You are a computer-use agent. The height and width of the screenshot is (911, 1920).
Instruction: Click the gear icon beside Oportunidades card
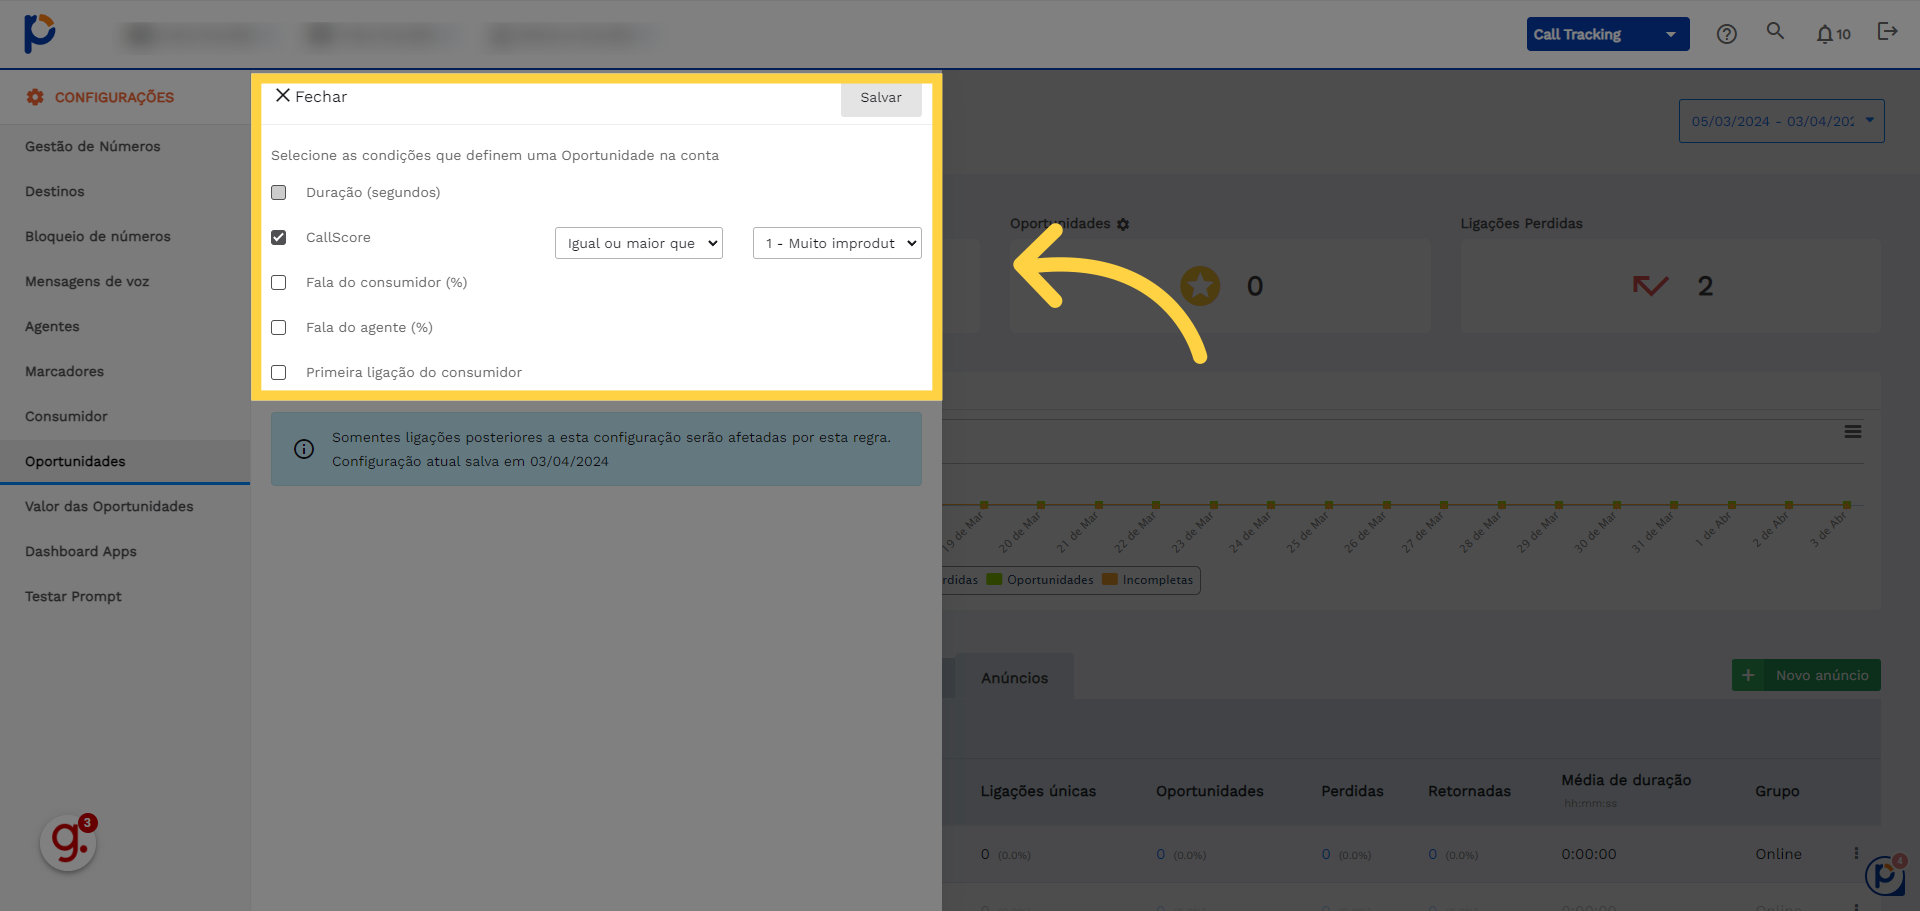pyautogui.click(x=1123, y=224)
